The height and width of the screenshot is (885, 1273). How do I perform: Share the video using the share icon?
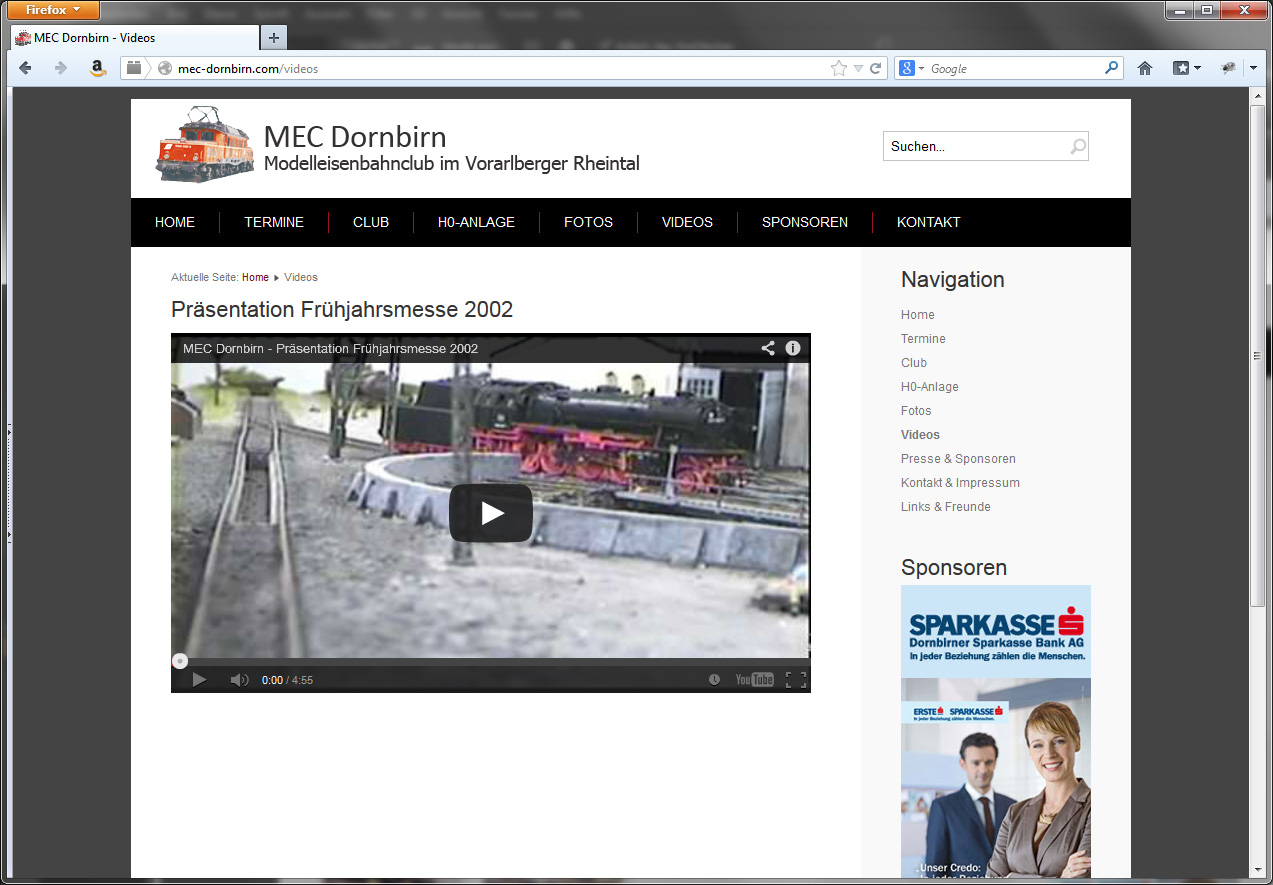(768, 348)
